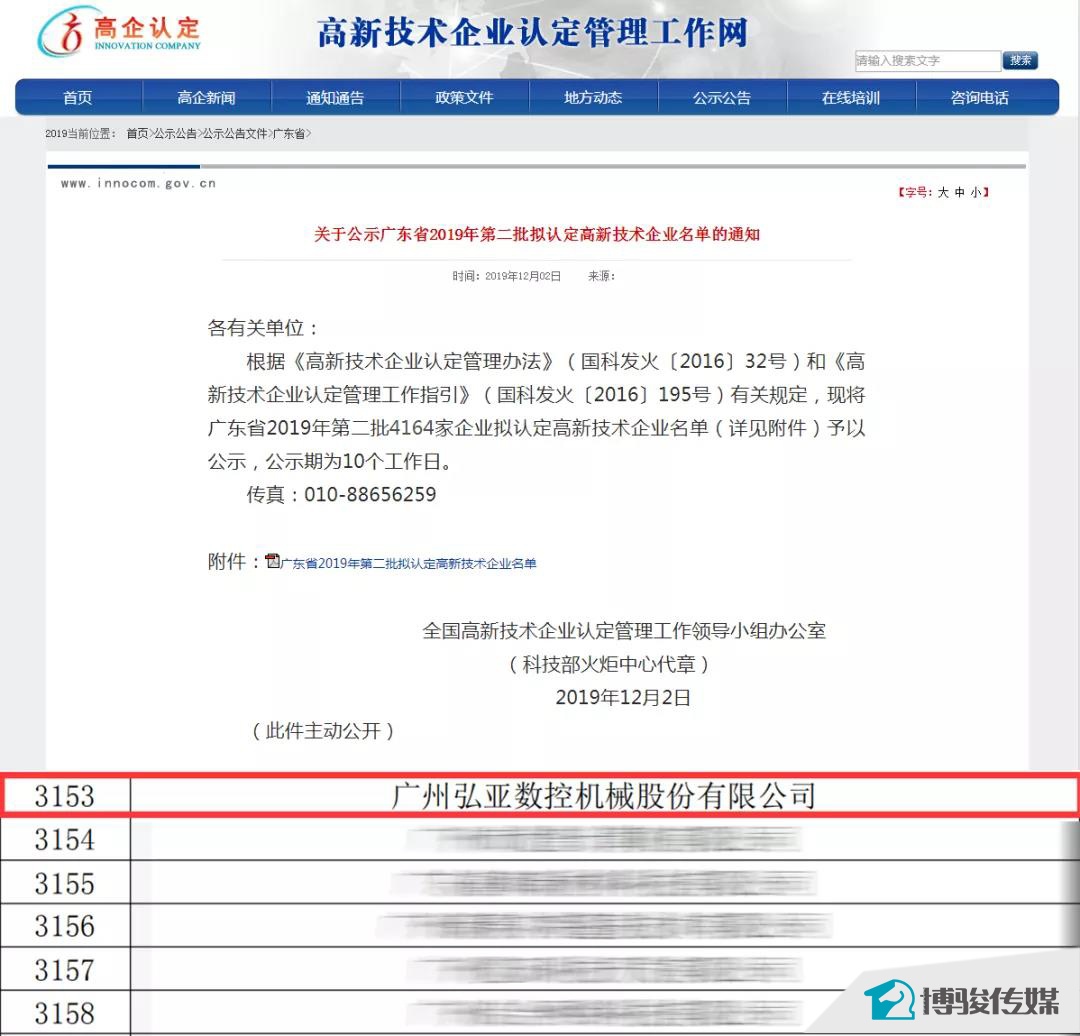Open the 高企新闻 navigation tab

pyautogui.click(x=206, y=98)
